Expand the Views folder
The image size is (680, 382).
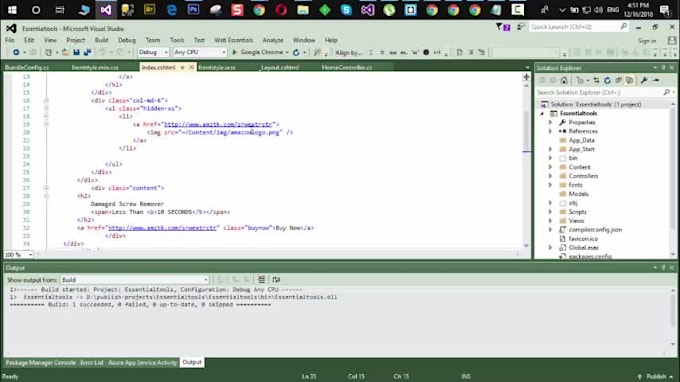tap(550, 221)
